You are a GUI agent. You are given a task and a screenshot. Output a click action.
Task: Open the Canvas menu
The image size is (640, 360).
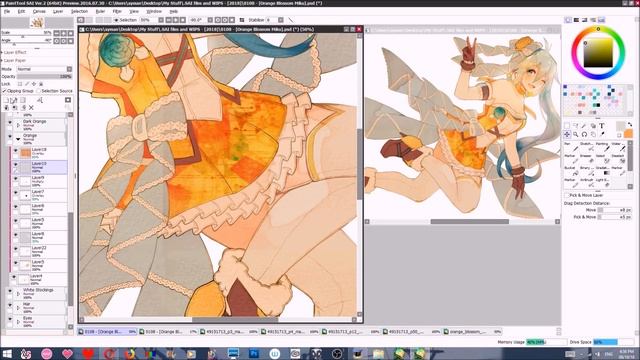pos(39,11)
